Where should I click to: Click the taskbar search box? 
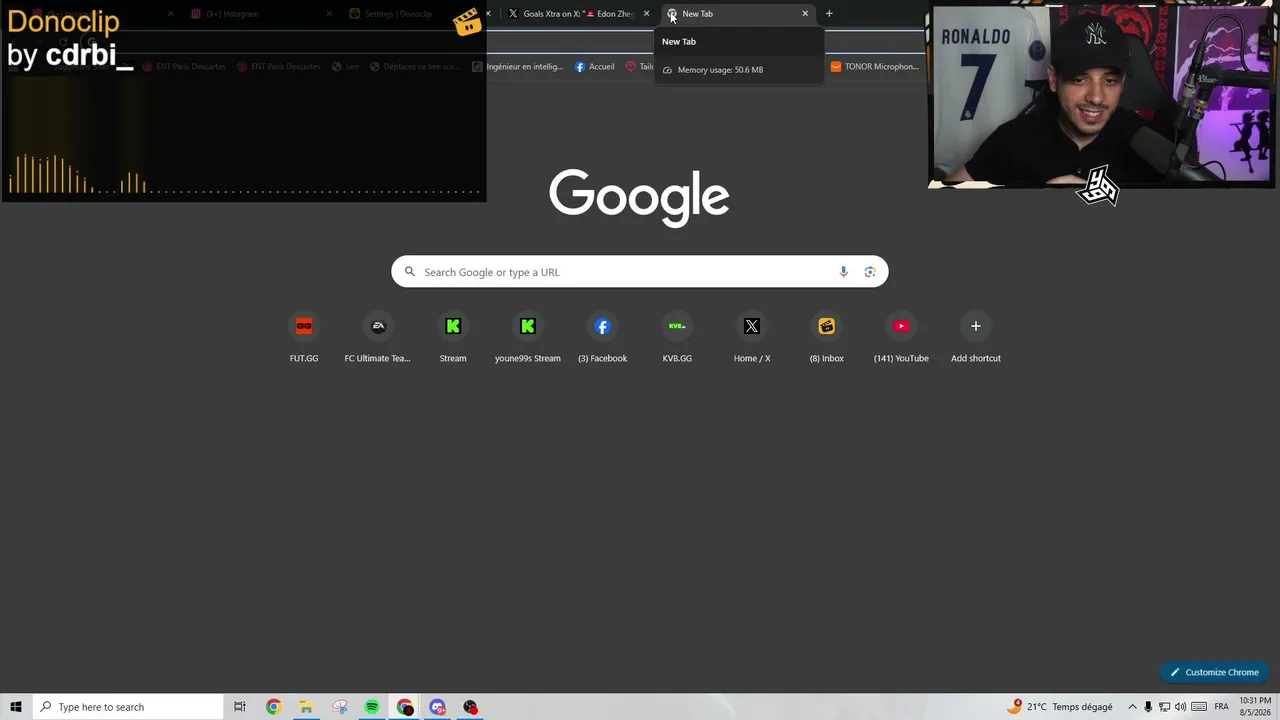coord(127,707)
